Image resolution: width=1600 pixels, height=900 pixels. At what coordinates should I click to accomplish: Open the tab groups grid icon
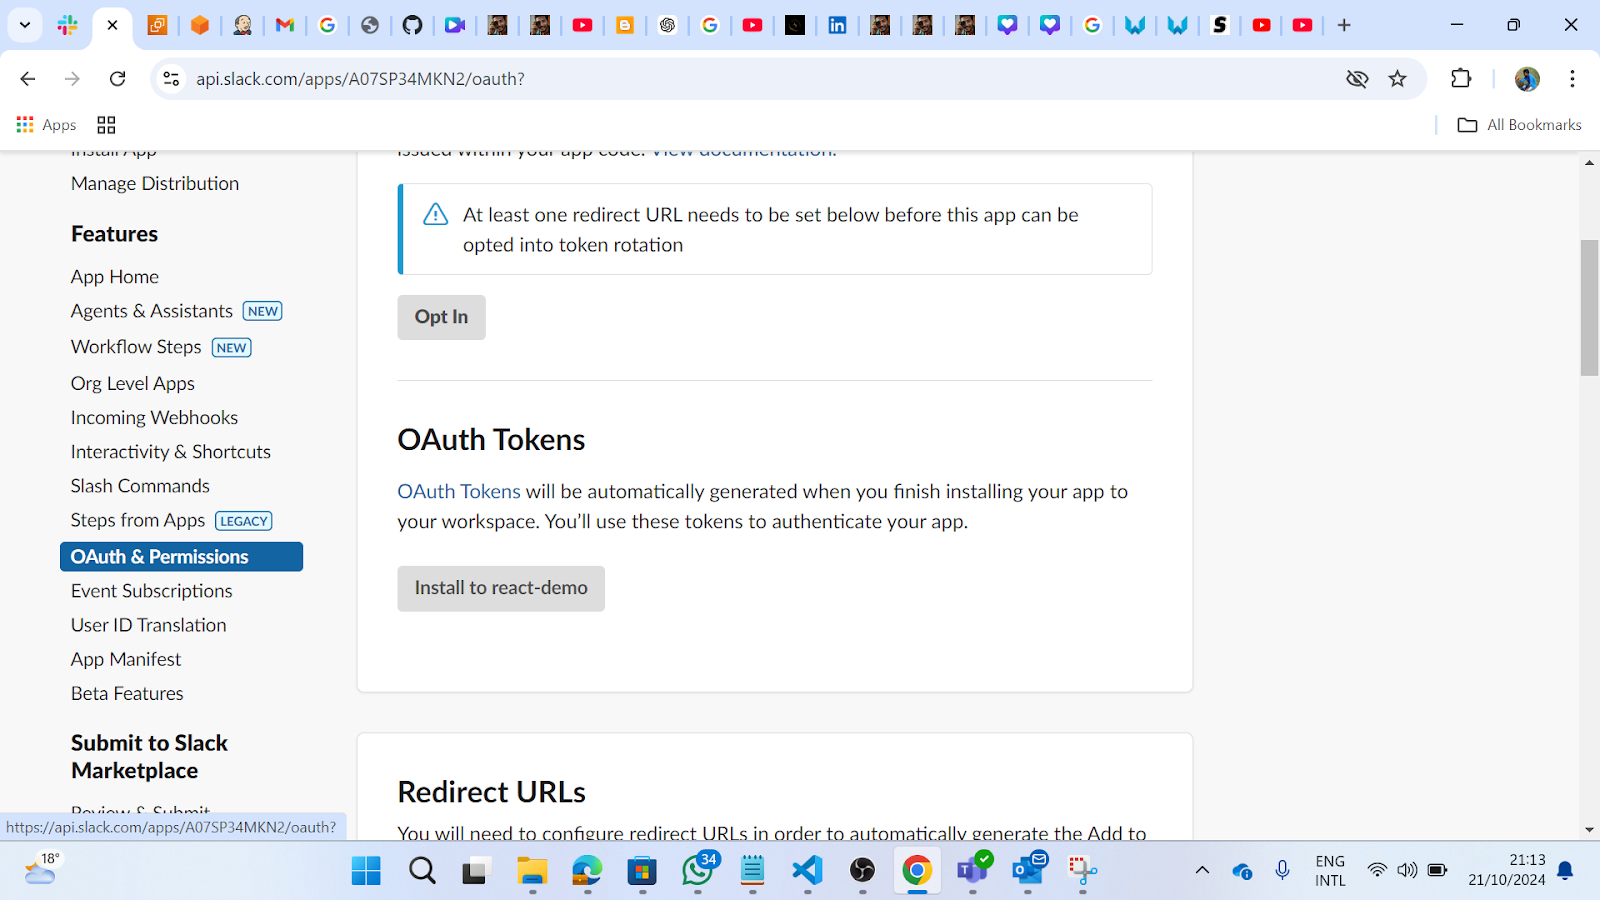(x=106, y=125)
